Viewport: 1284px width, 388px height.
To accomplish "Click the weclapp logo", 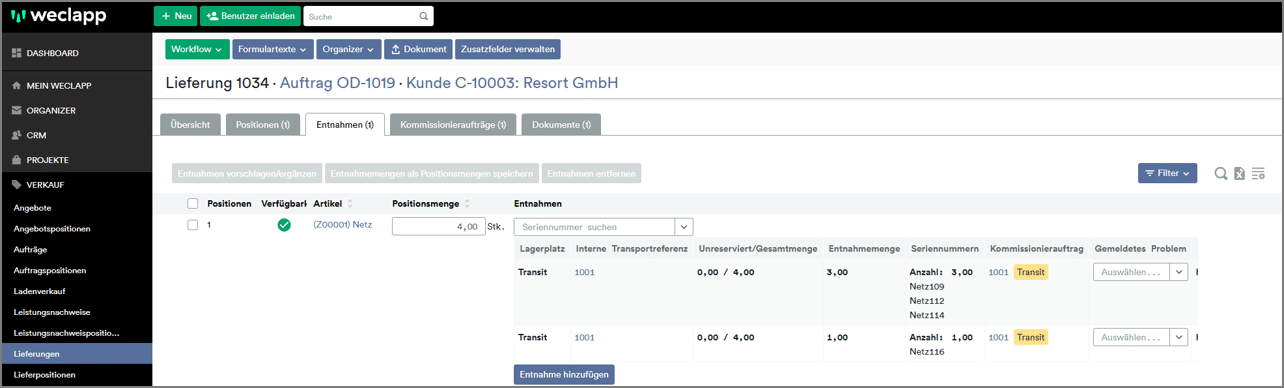I will point(57,17).
